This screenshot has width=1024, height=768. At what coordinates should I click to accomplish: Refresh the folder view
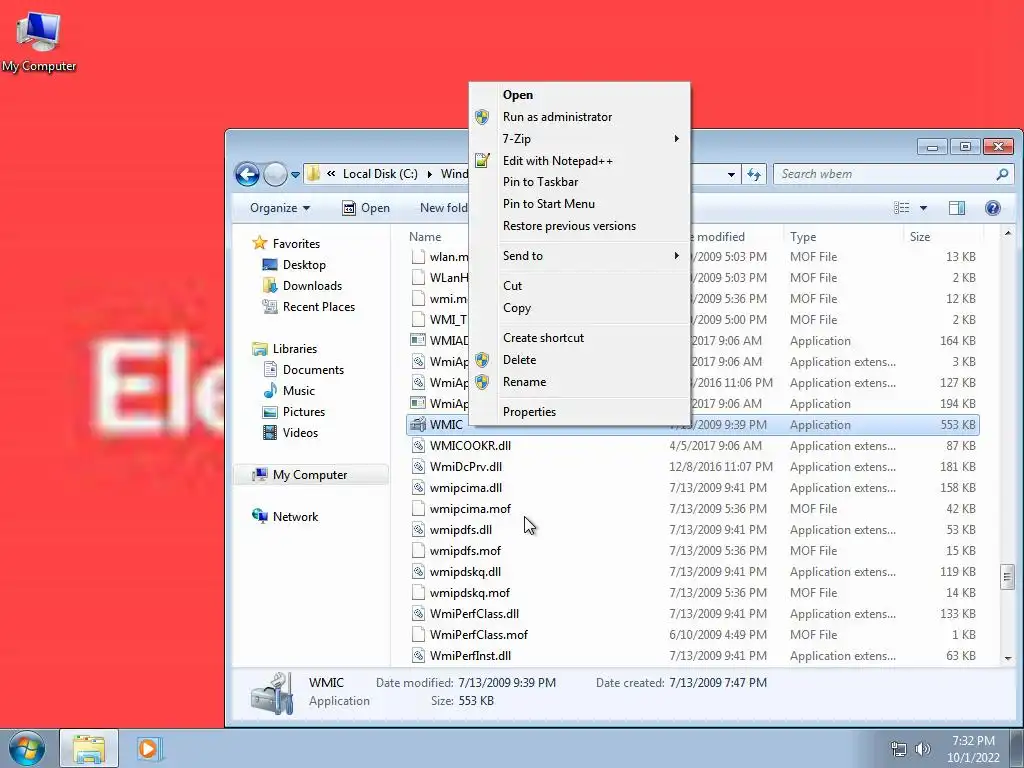(754, 174)
